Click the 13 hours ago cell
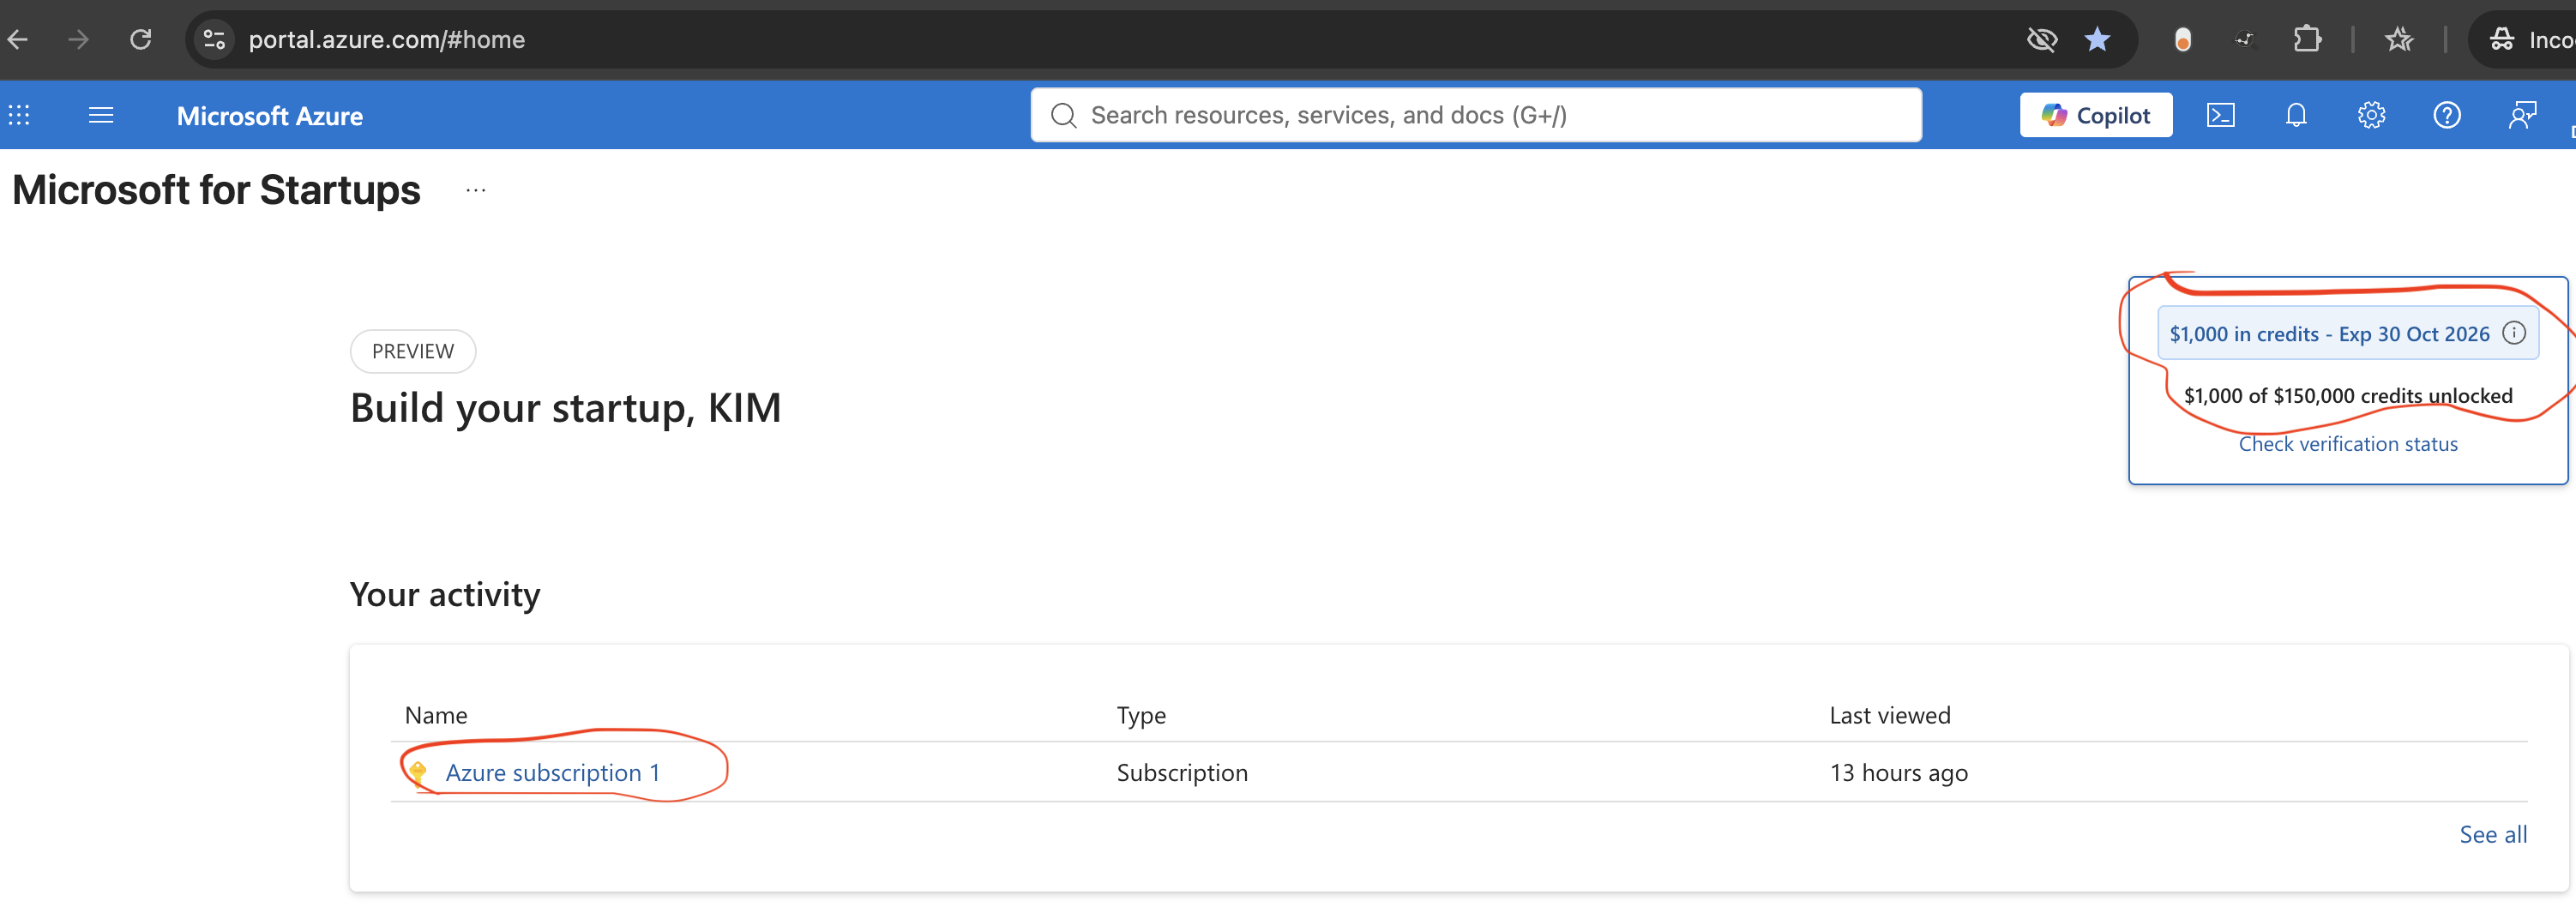 1898,772
